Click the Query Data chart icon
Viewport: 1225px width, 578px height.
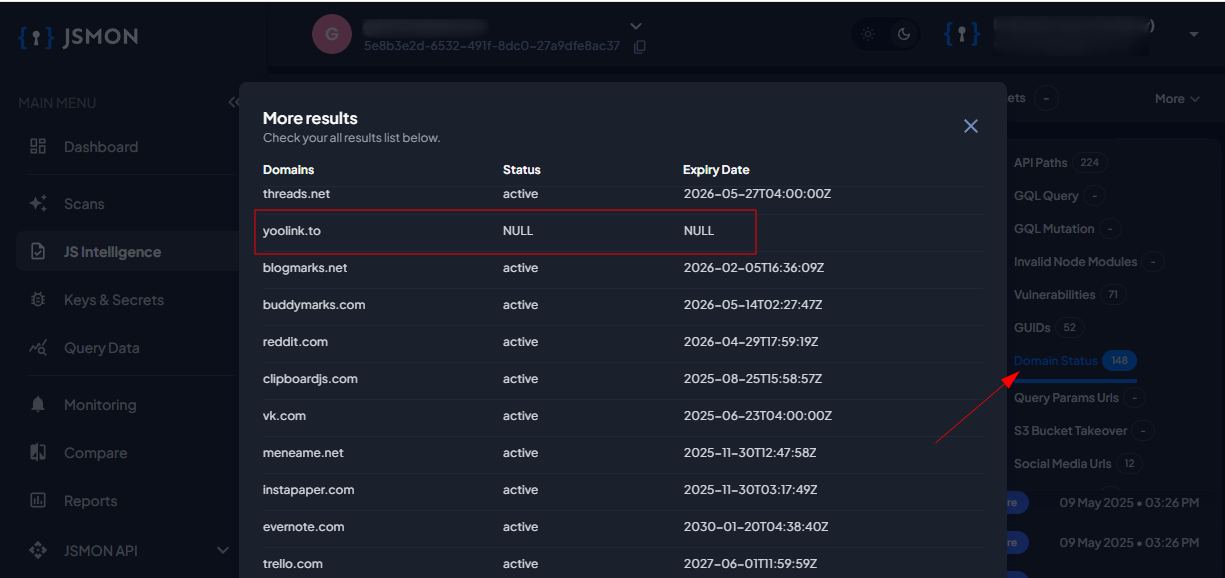(x=38, y=348)
